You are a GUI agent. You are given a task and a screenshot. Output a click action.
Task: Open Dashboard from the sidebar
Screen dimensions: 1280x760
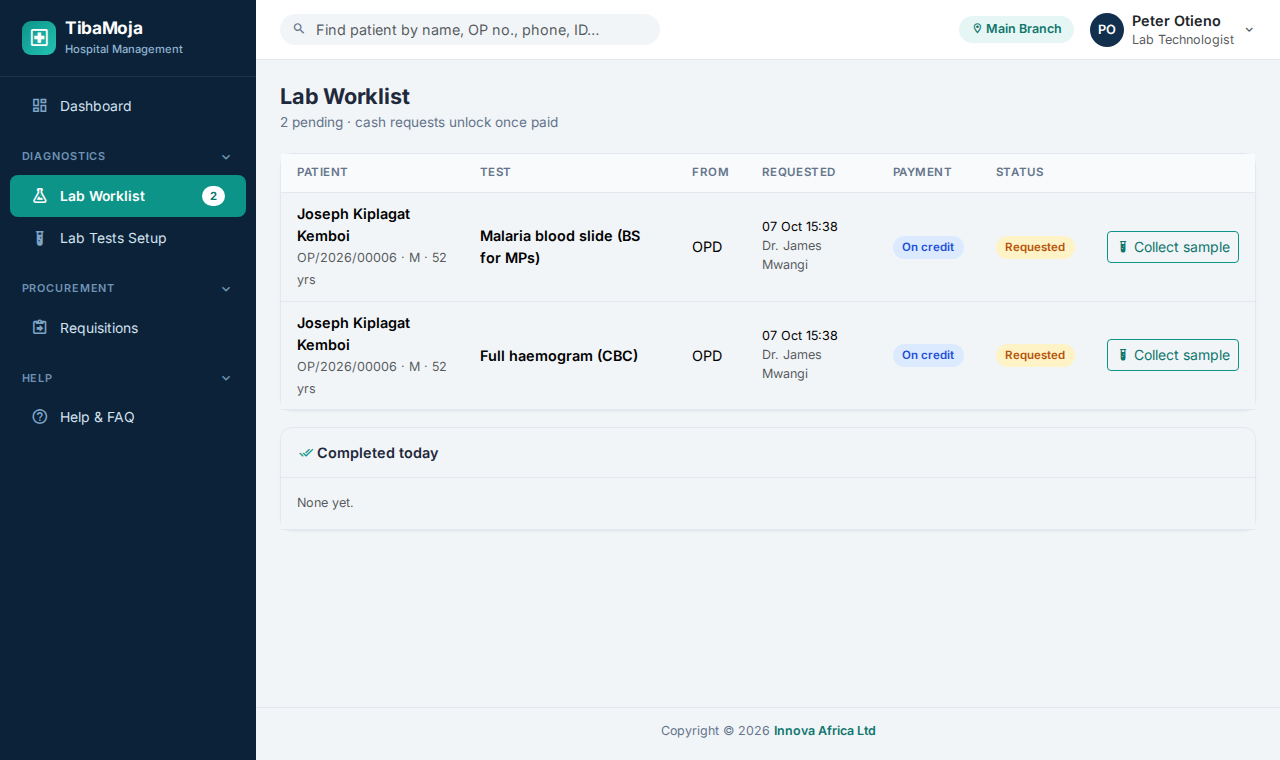click(x=128, y=106)
